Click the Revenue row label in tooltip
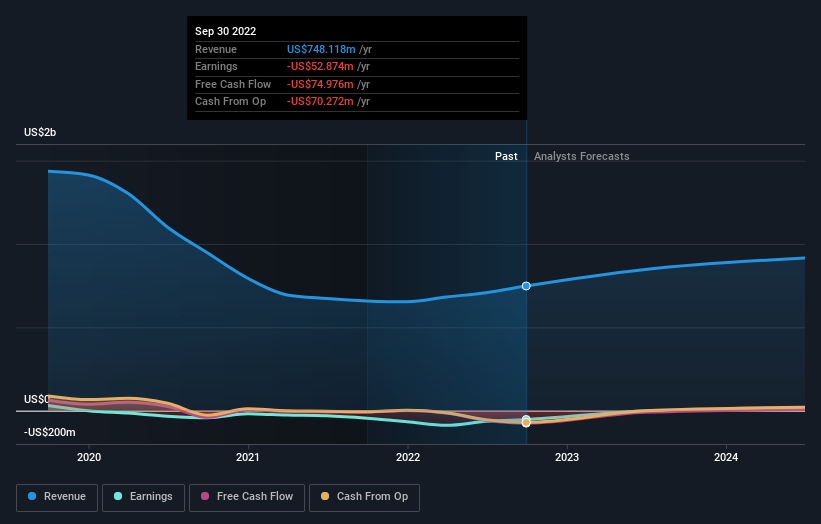This screenshot has width=821, height=524. pos(216,49)
